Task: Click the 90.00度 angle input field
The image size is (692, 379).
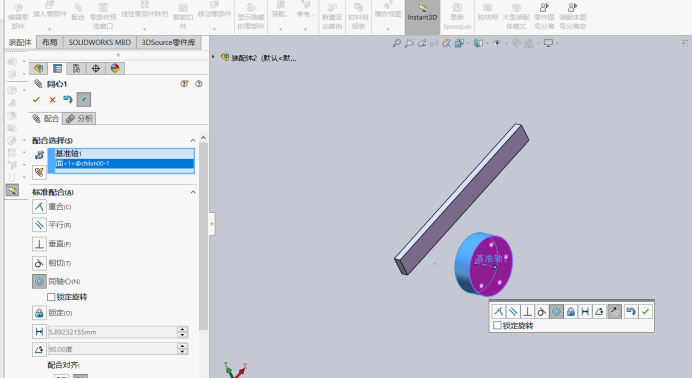Action: tap(112, 349)
